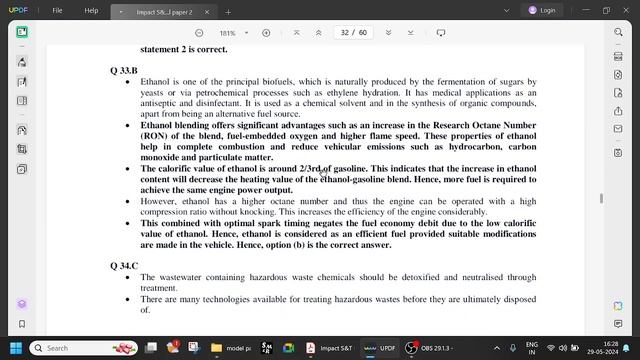Open the Wi-Fi network tray icon
The height and width of the screenshot is (360, 640).
click(x=551, y=348)
